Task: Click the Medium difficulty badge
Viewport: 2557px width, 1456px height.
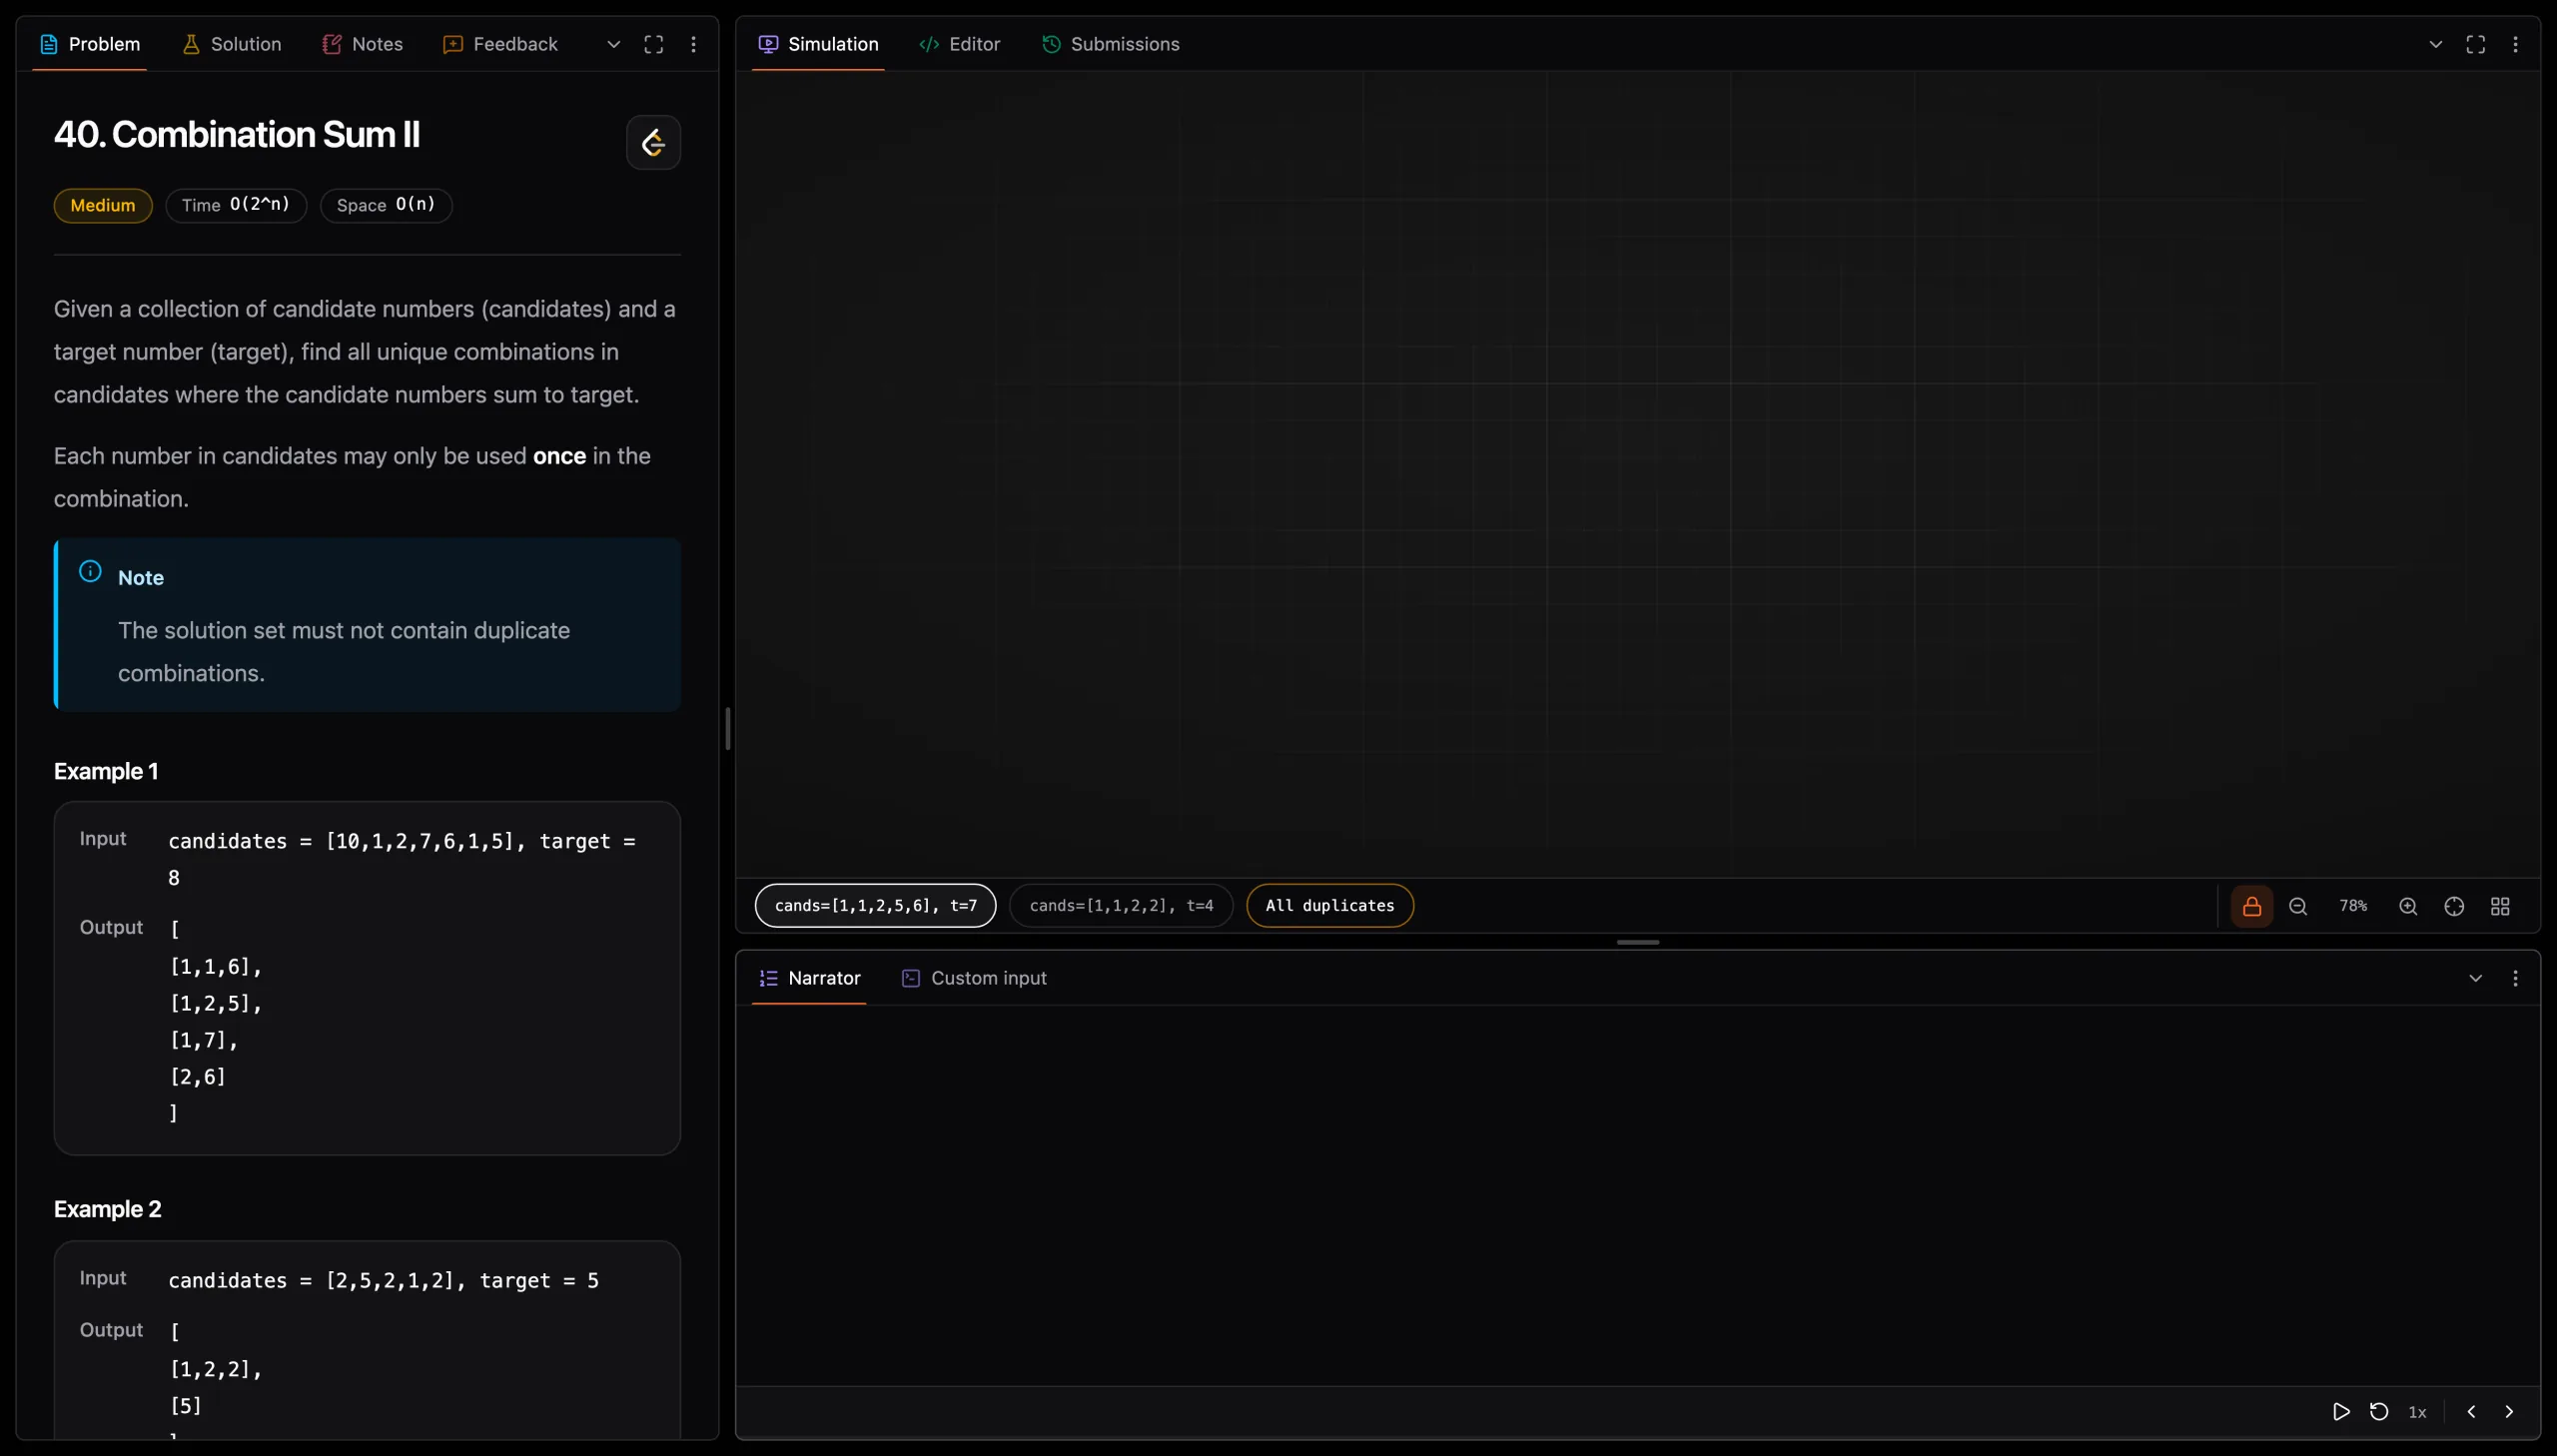Action: coord(103,206)
